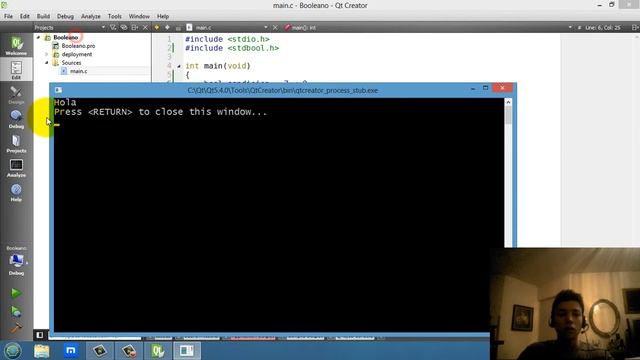The height and width of the screenshot is (360, 640).
Task: Close the main.c document
Action: (275, 27)
